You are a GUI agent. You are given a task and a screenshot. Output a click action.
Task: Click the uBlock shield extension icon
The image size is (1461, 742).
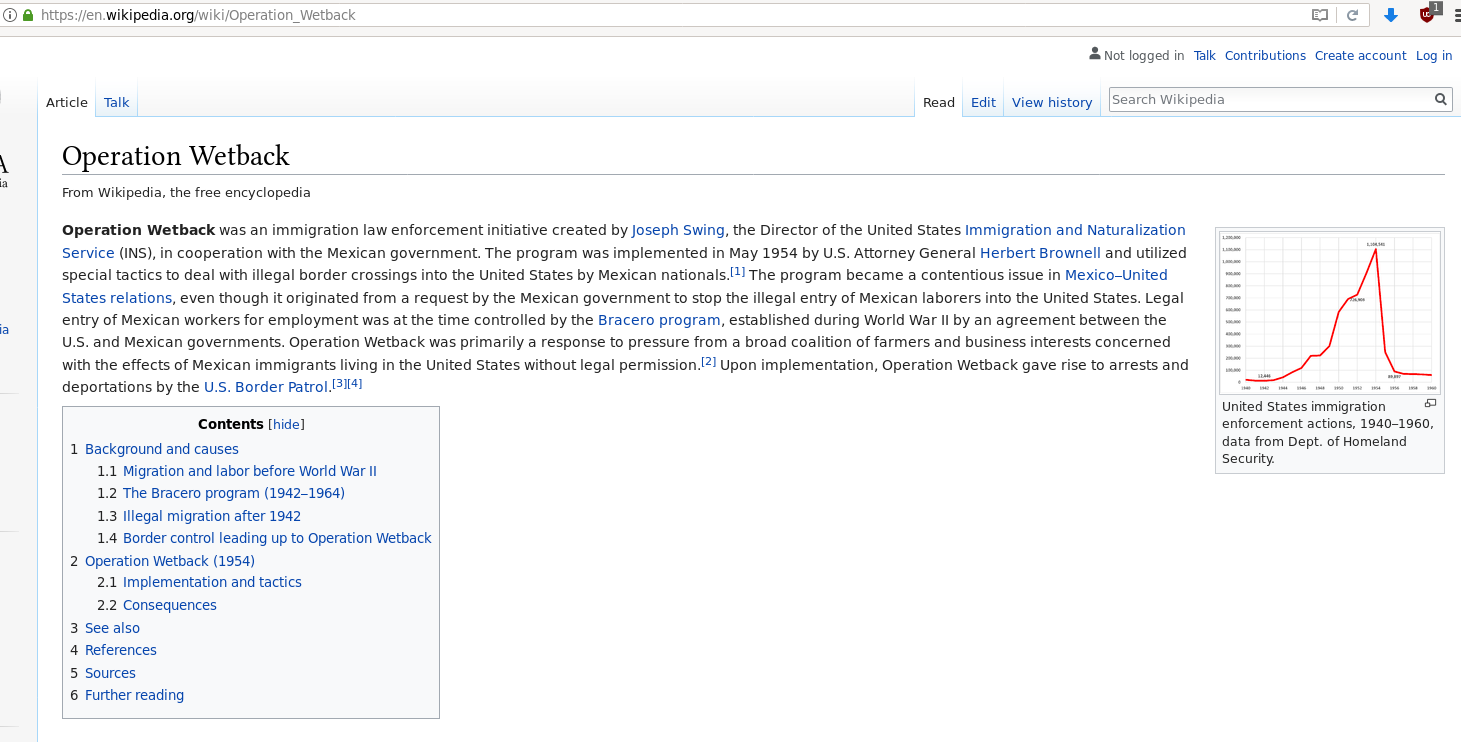point(1427,14)
